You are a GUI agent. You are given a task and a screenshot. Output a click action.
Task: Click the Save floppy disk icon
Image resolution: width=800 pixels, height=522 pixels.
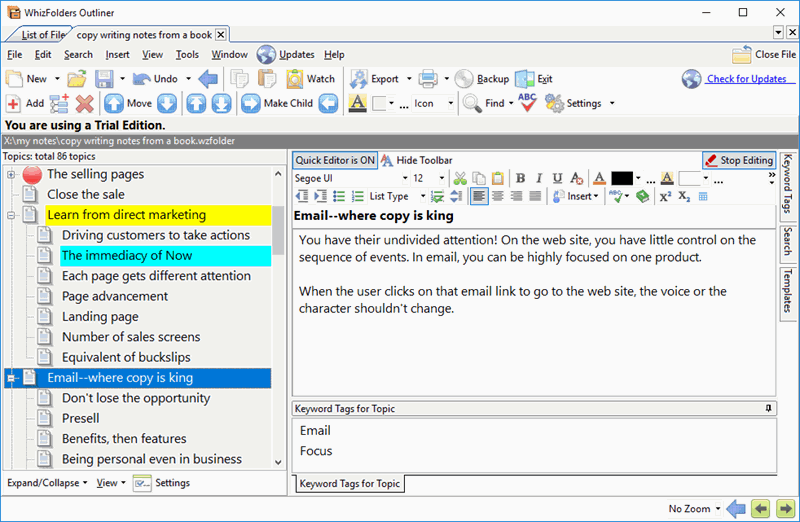104,79
